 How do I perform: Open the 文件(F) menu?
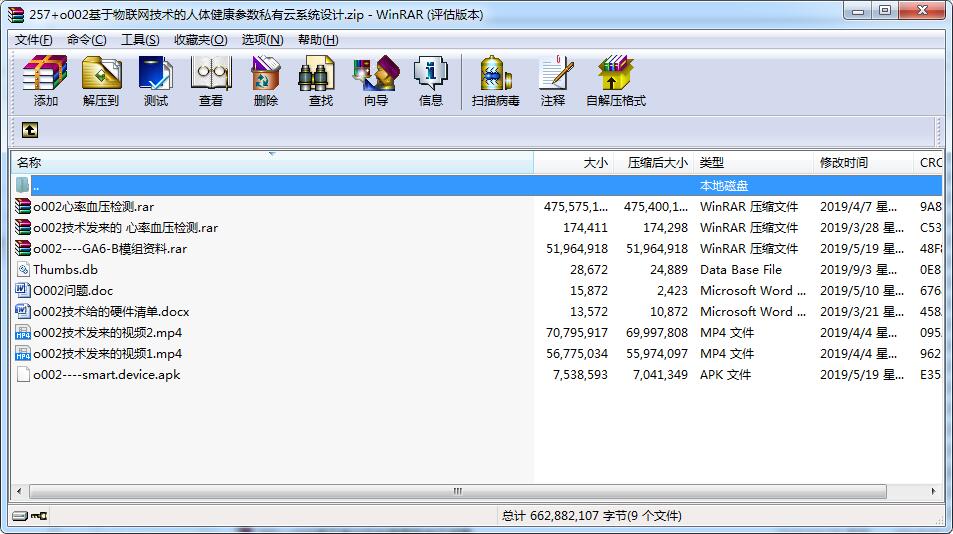point(33,39)
